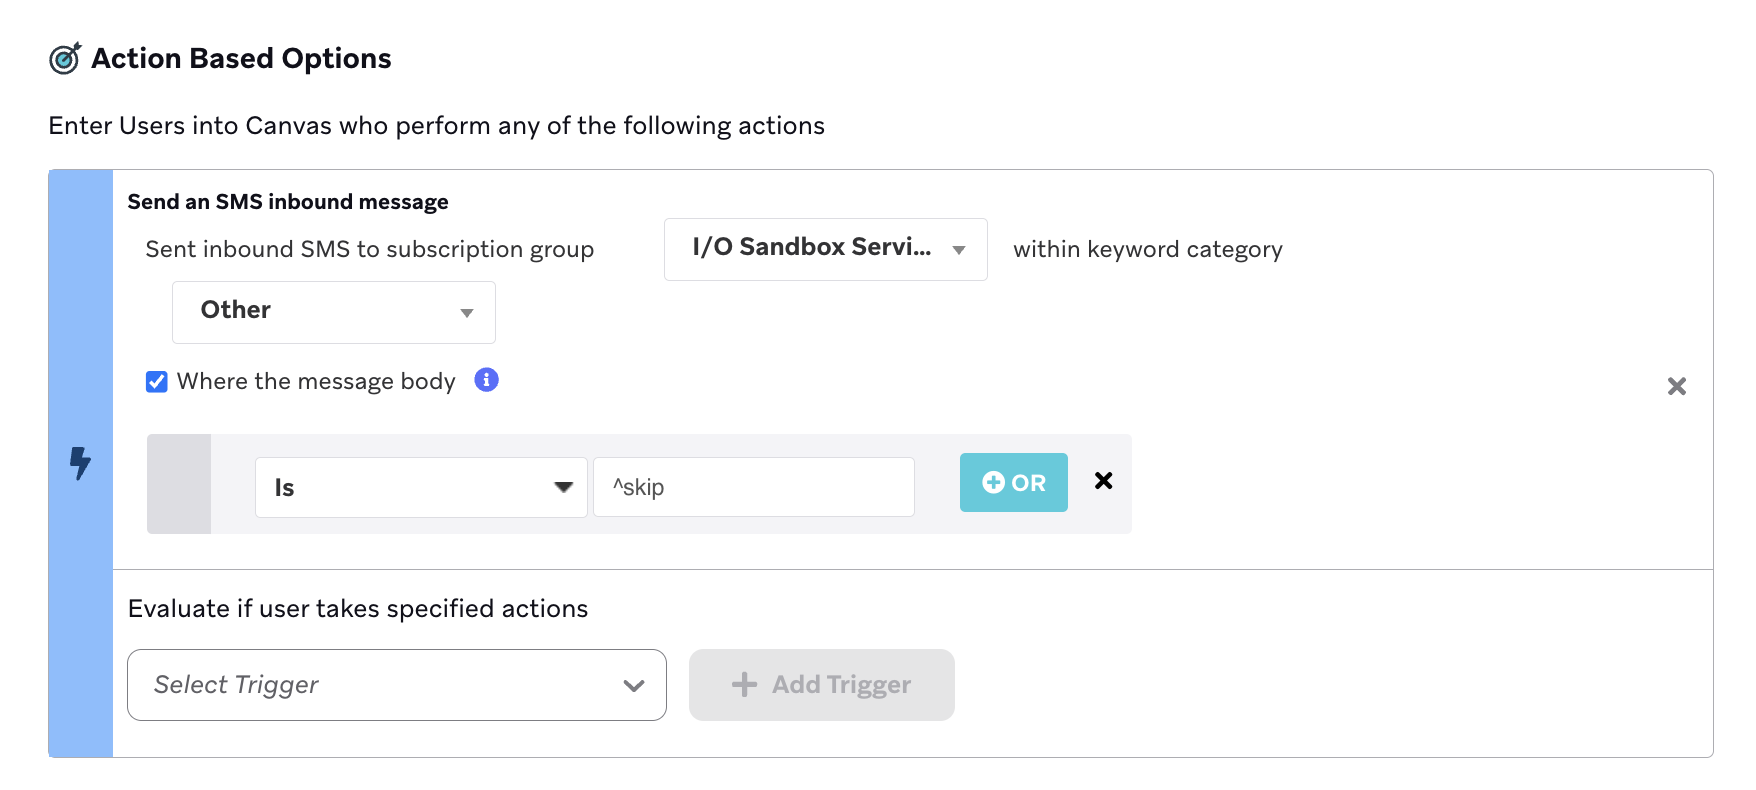Viewport: 1756px width, 790px height.
Task: Click the plus icon inside the OR button
Action: coord(993,483)
